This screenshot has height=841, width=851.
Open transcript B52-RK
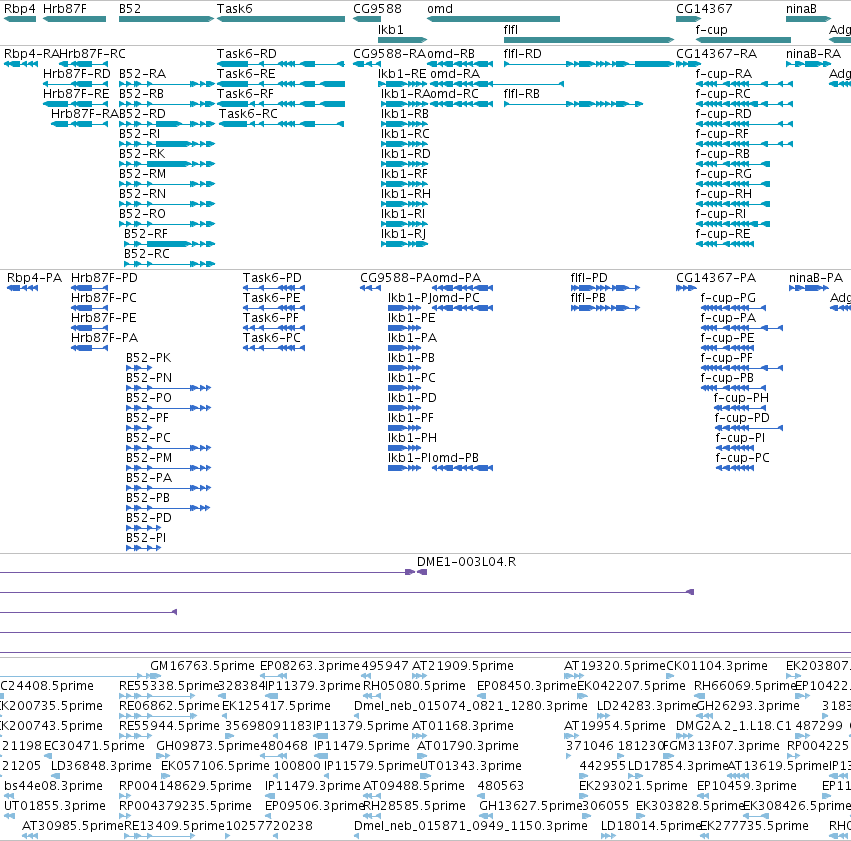(167, 164)
